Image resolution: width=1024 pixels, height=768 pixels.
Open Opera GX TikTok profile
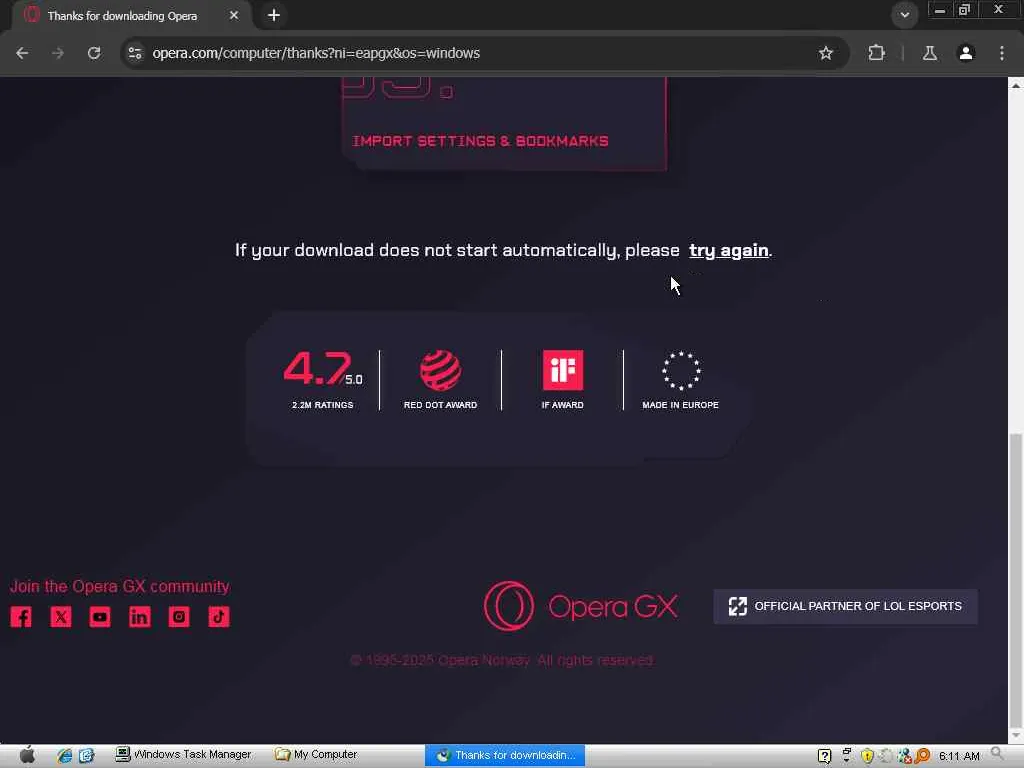tap(219, 616)
